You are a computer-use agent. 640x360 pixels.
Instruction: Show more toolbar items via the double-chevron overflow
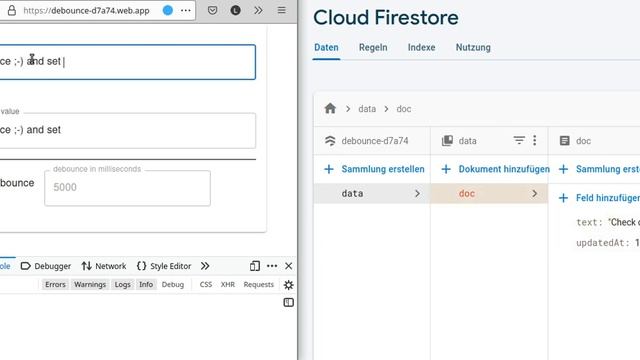(258, 10)
